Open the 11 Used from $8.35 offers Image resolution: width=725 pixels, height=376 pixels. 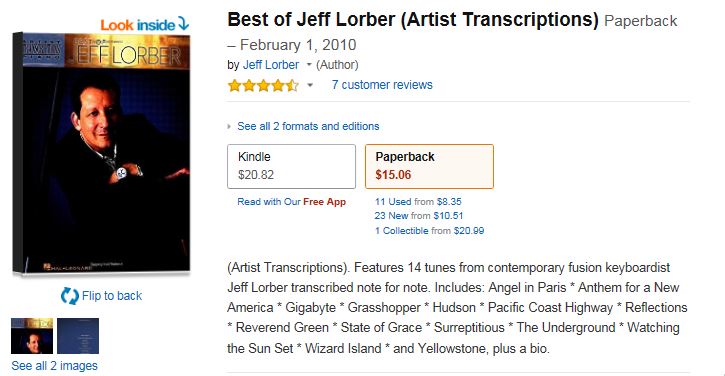[418, 202]
